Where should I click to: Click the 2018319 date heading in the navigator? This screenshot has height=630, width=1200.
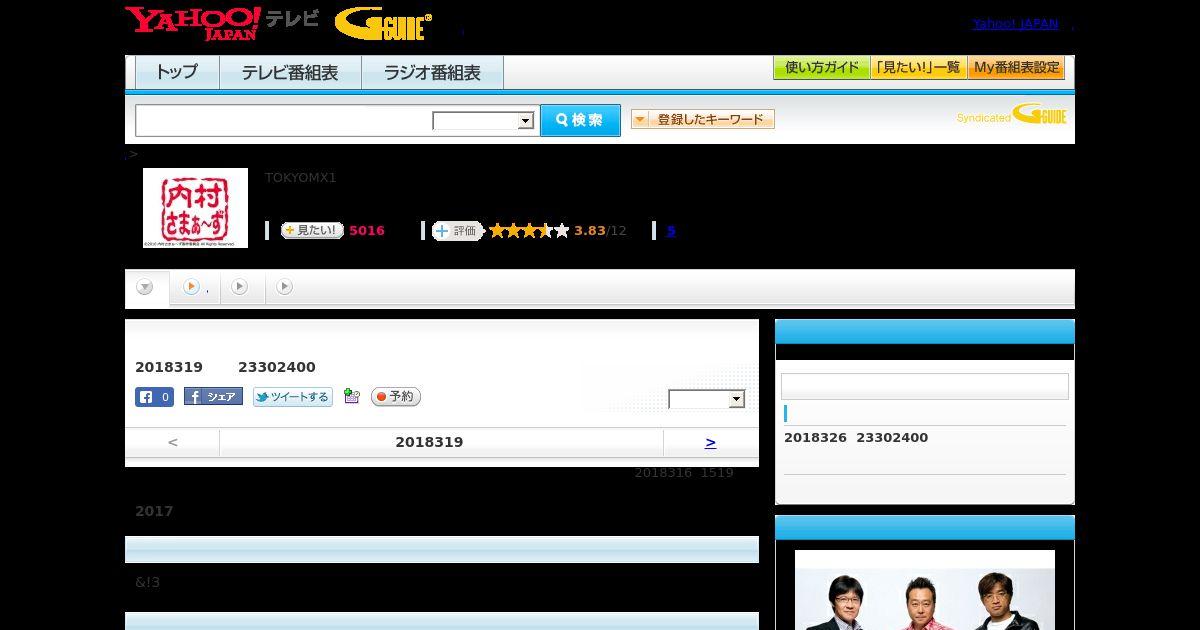pos(429,442)
